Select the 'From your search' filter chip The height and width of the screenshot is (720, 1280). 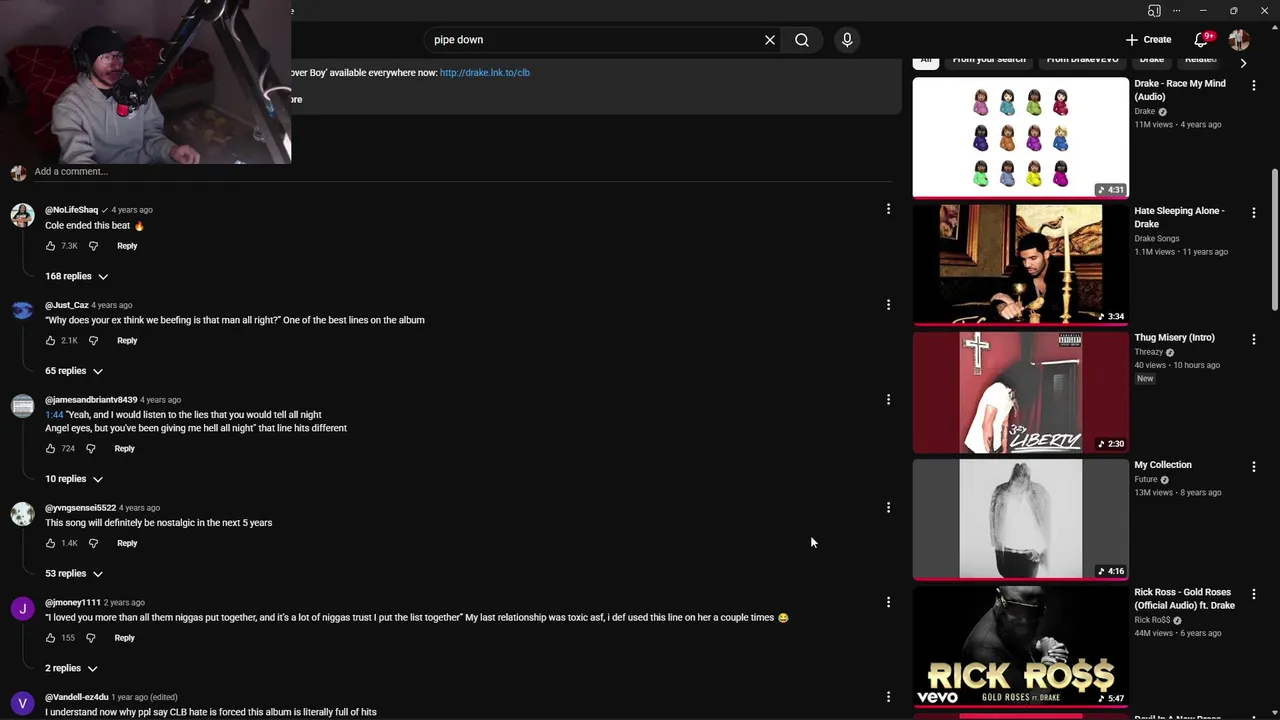[x=989, y=60]
